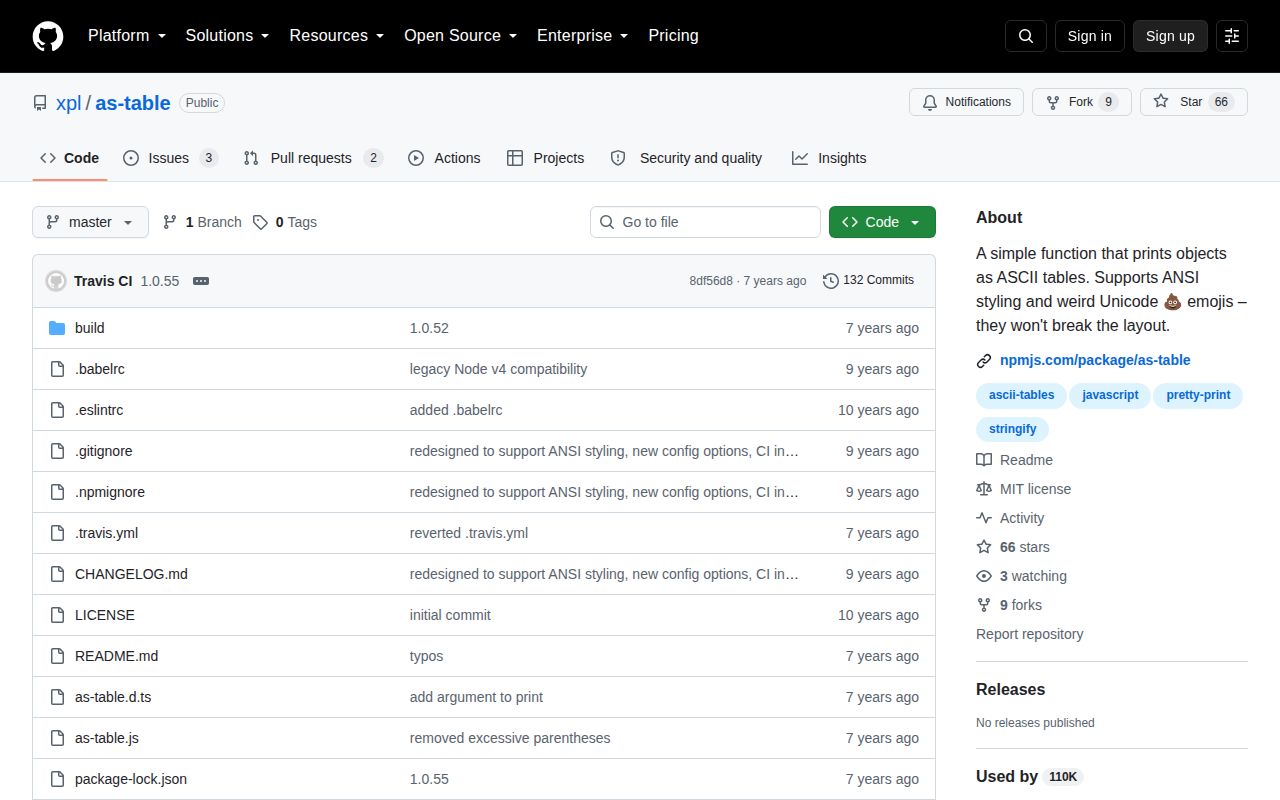Click the book icon next to Readme
The height and width of the screenshot is (800, 1280).
click(x=984, y=460)
